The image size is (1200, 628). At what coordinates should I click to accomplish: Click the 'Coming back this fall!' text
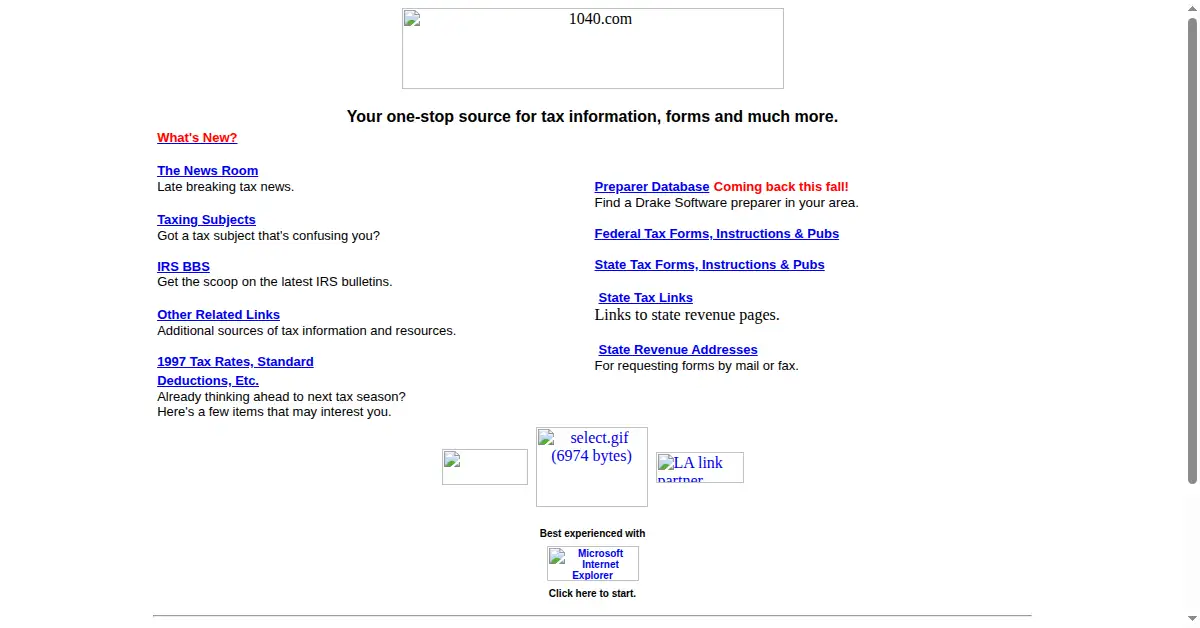(781, 187)
